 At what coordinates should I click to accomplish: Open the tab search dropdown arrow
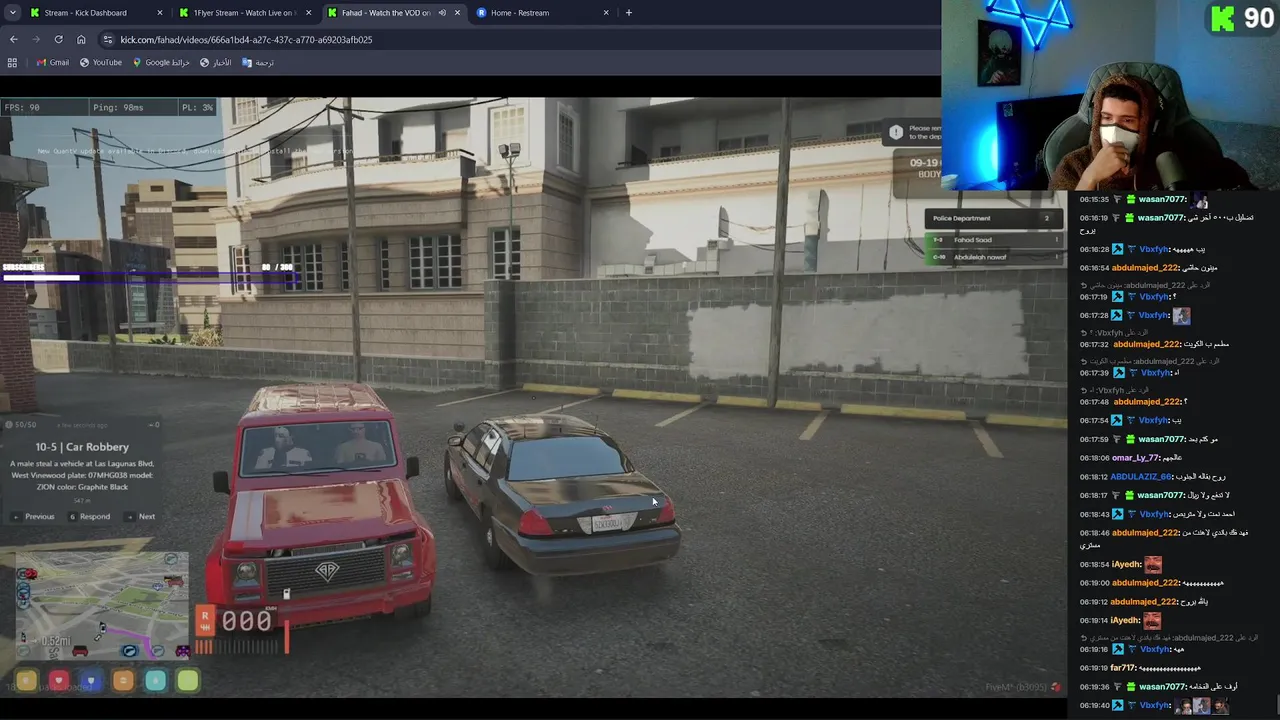point(12,13)
